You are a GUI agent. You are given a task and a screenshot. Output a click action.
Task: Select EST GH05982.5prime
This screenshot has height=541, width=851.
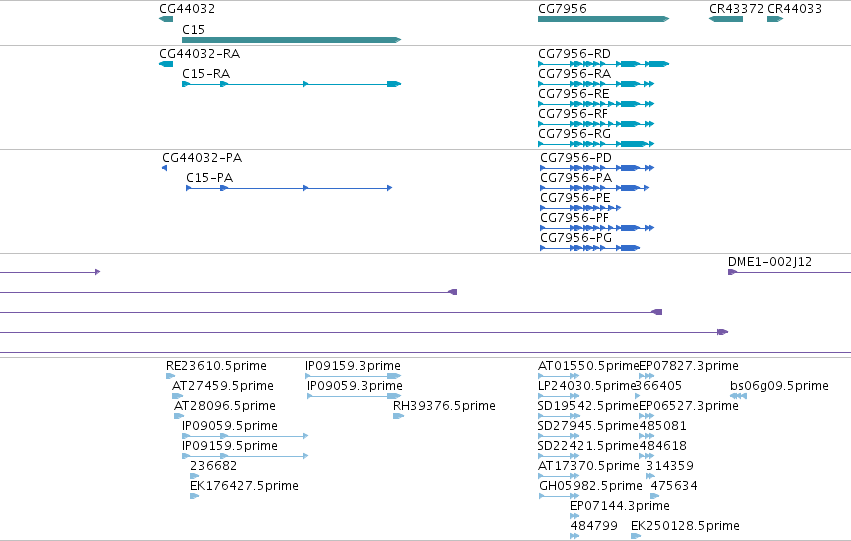coord(558,497)
